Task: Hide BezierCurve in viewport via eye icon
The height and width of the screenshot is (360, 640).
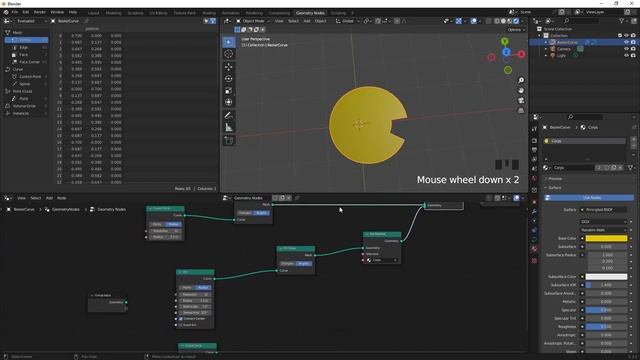Action: 626,42
